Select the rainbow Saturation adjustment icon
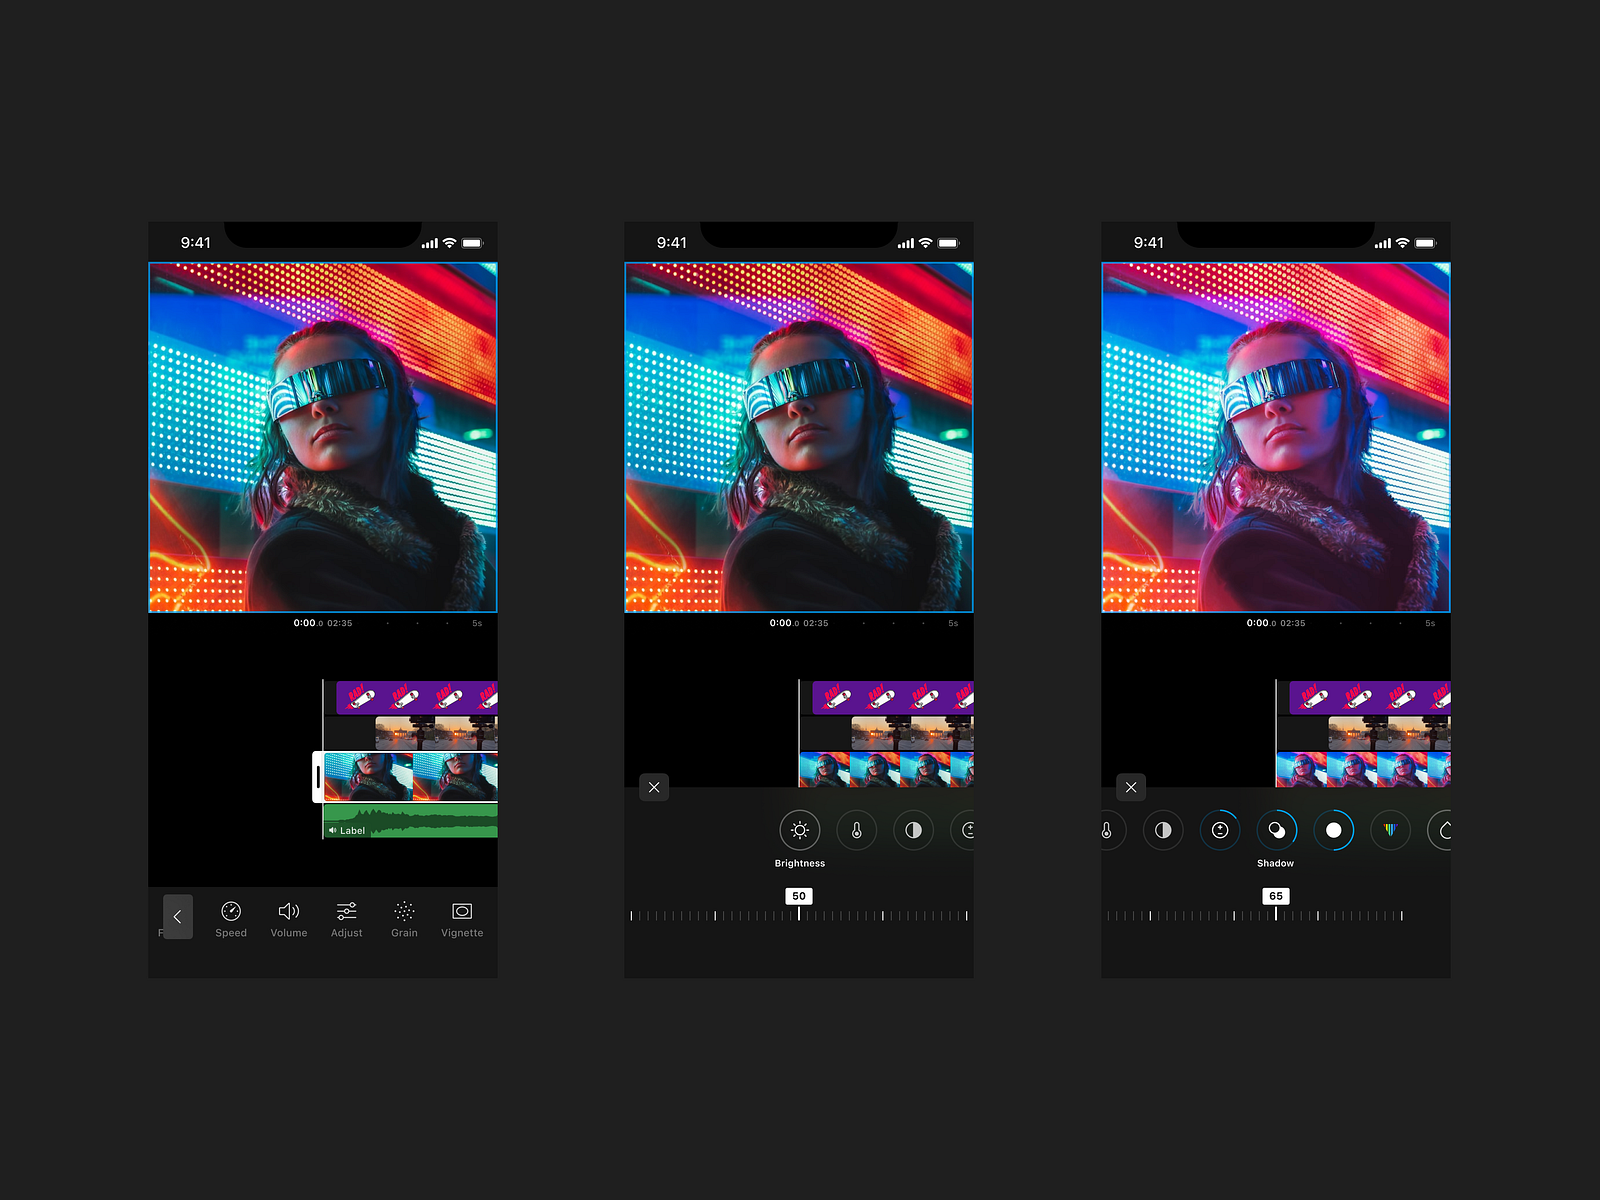The image size is (1600, 1200). click(1390, 830)
